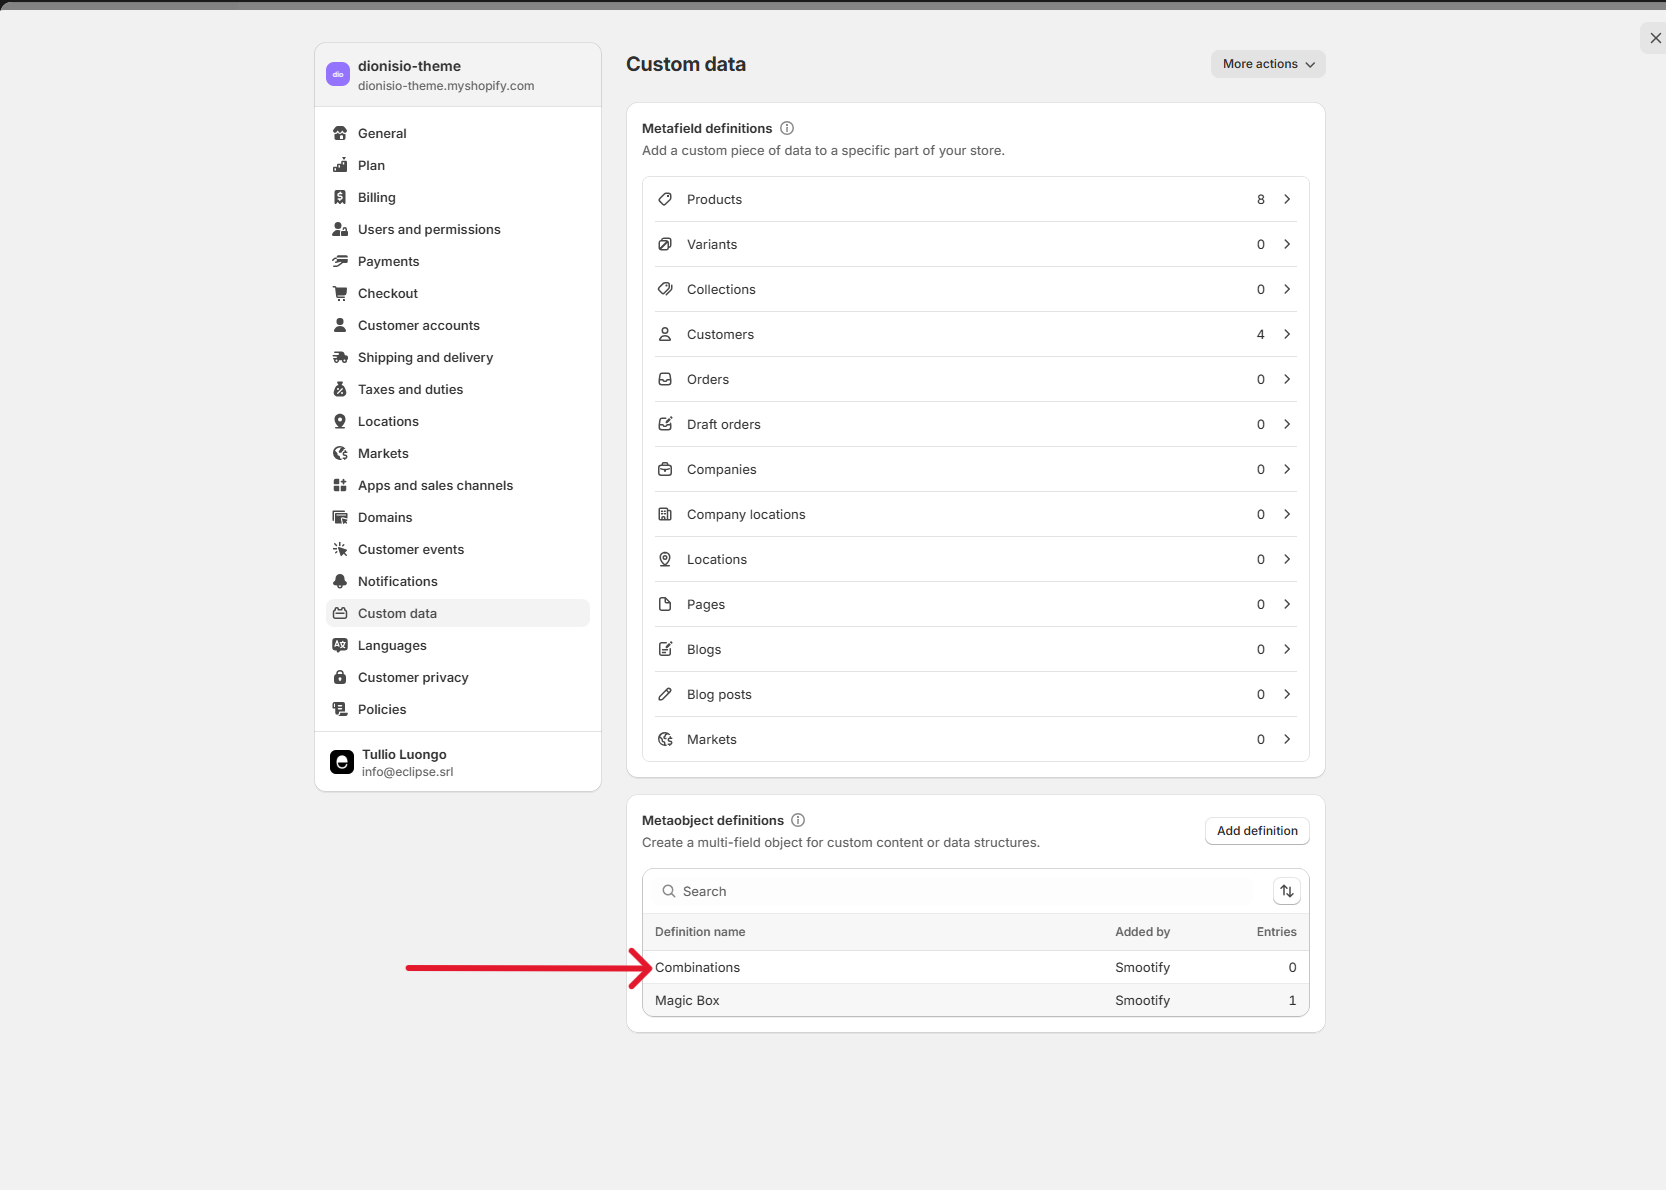Image resolution: width=1666 pixels, height=1190 pixels.
Task: Expand the Products metafield chevron
Action: [1287, 199]
